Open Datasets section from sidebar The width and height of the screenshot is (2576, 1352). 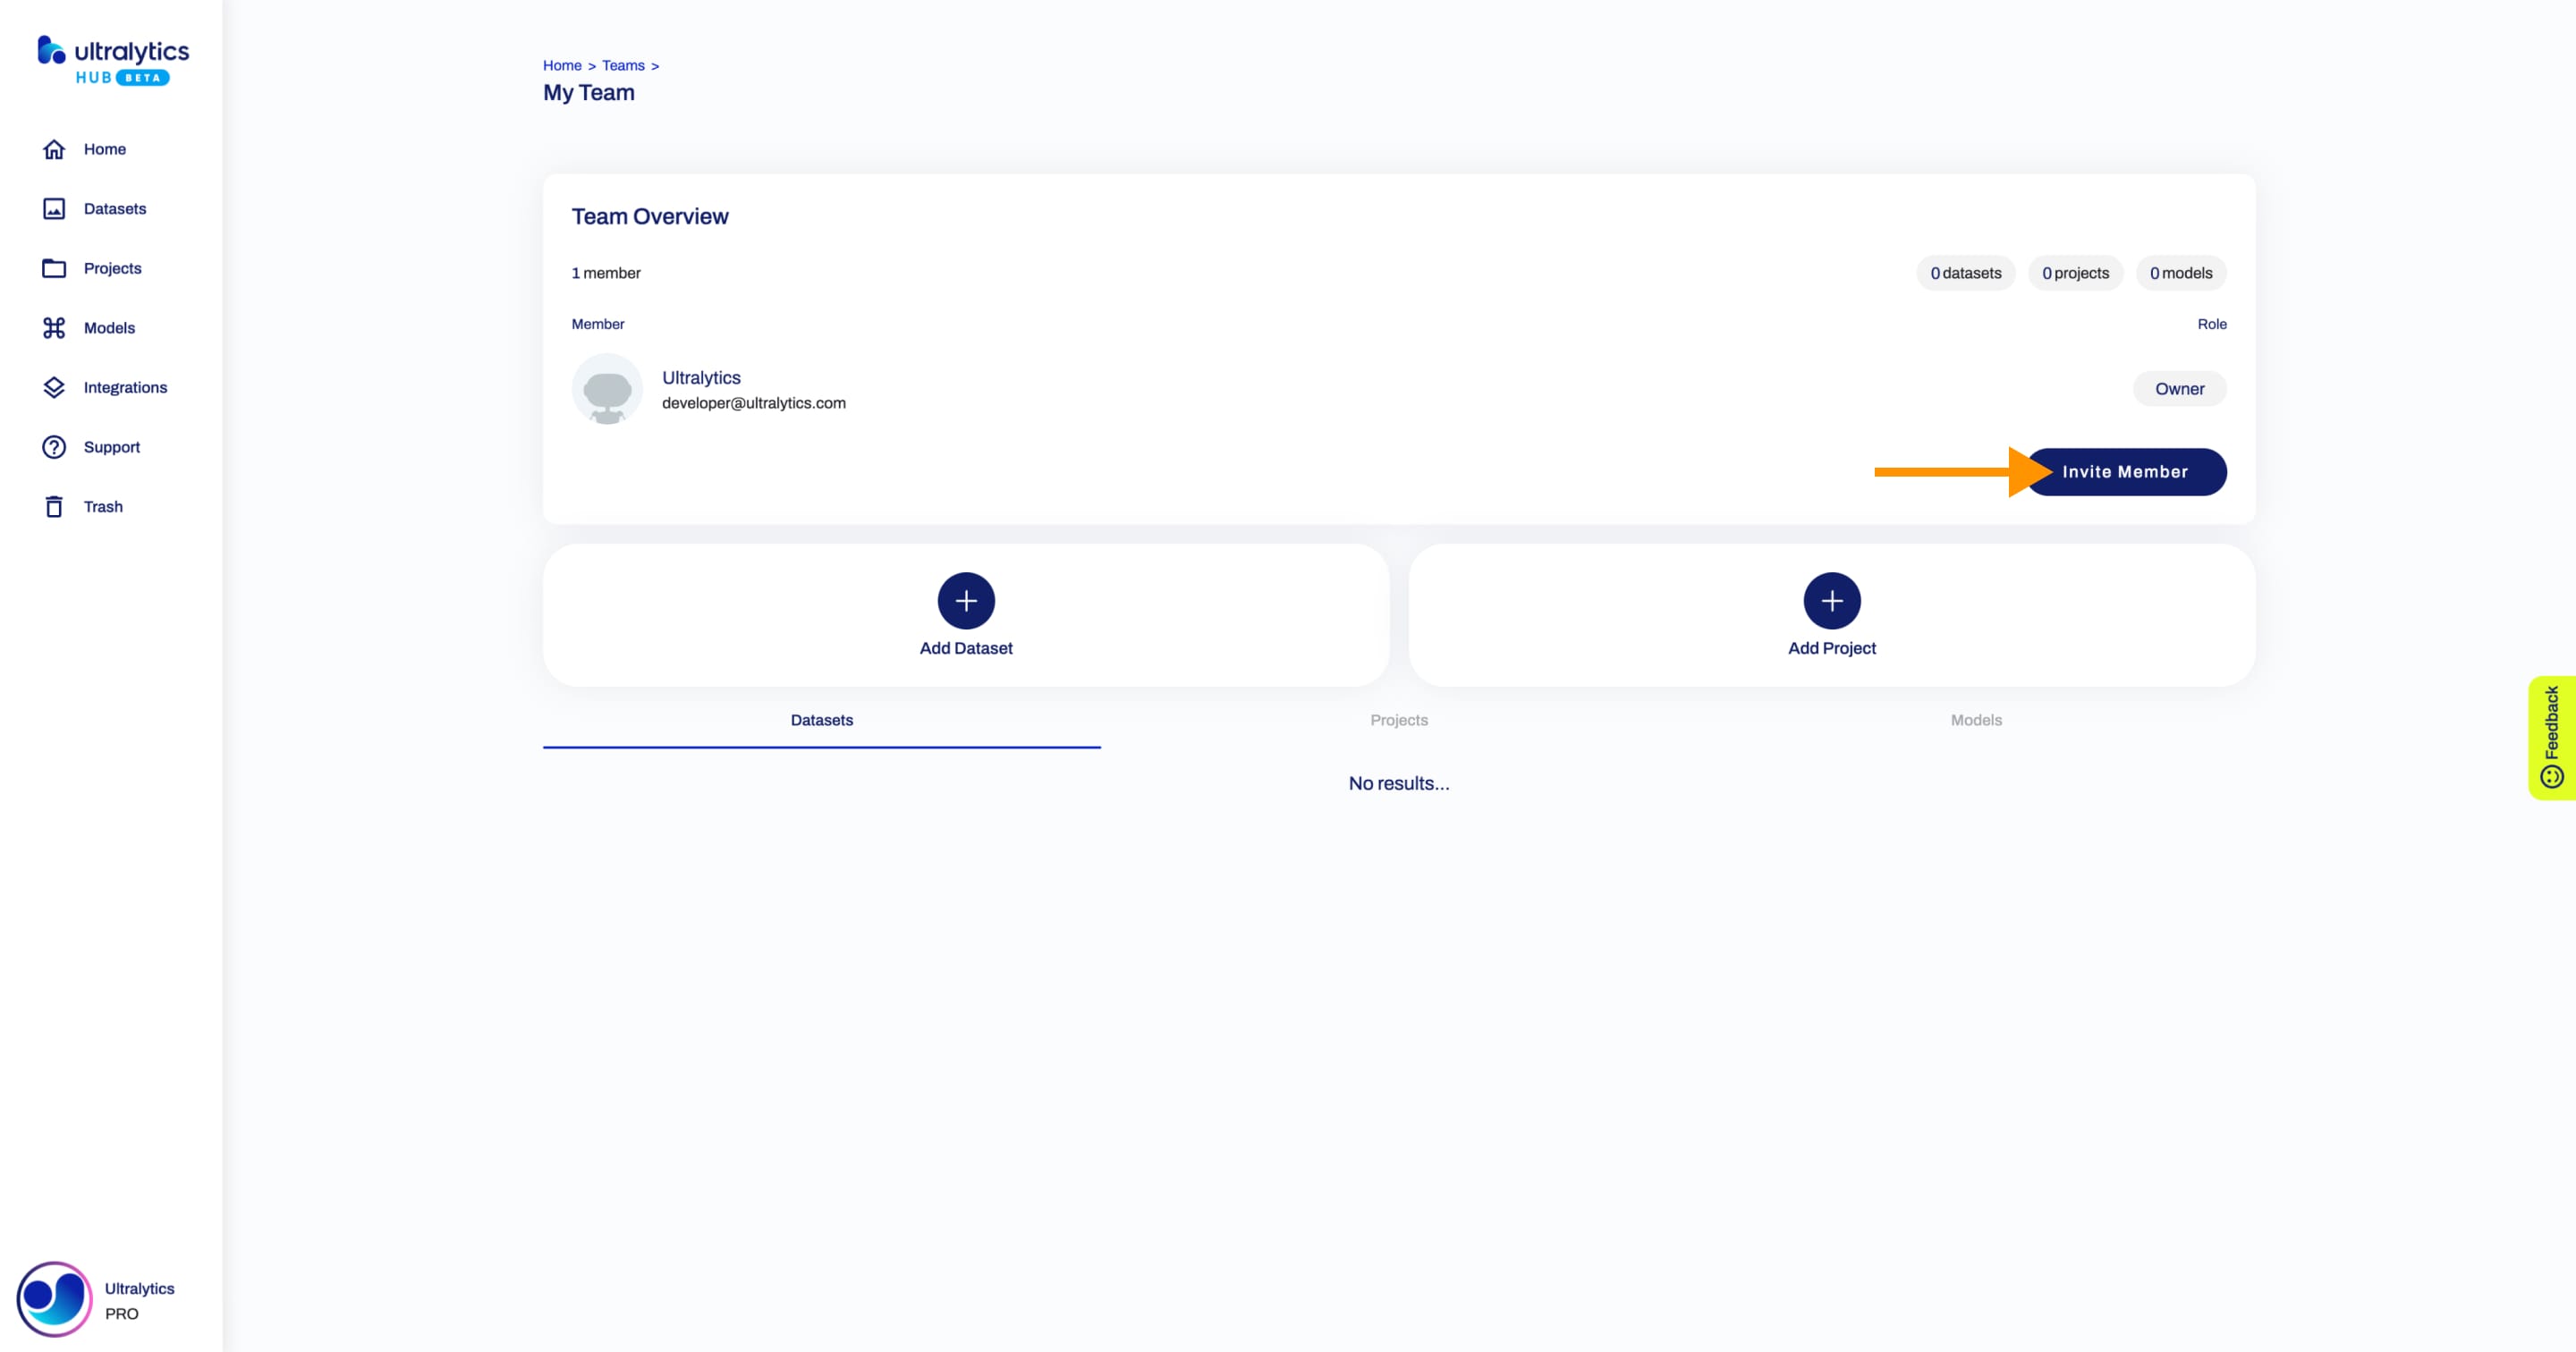coord(114,207)
